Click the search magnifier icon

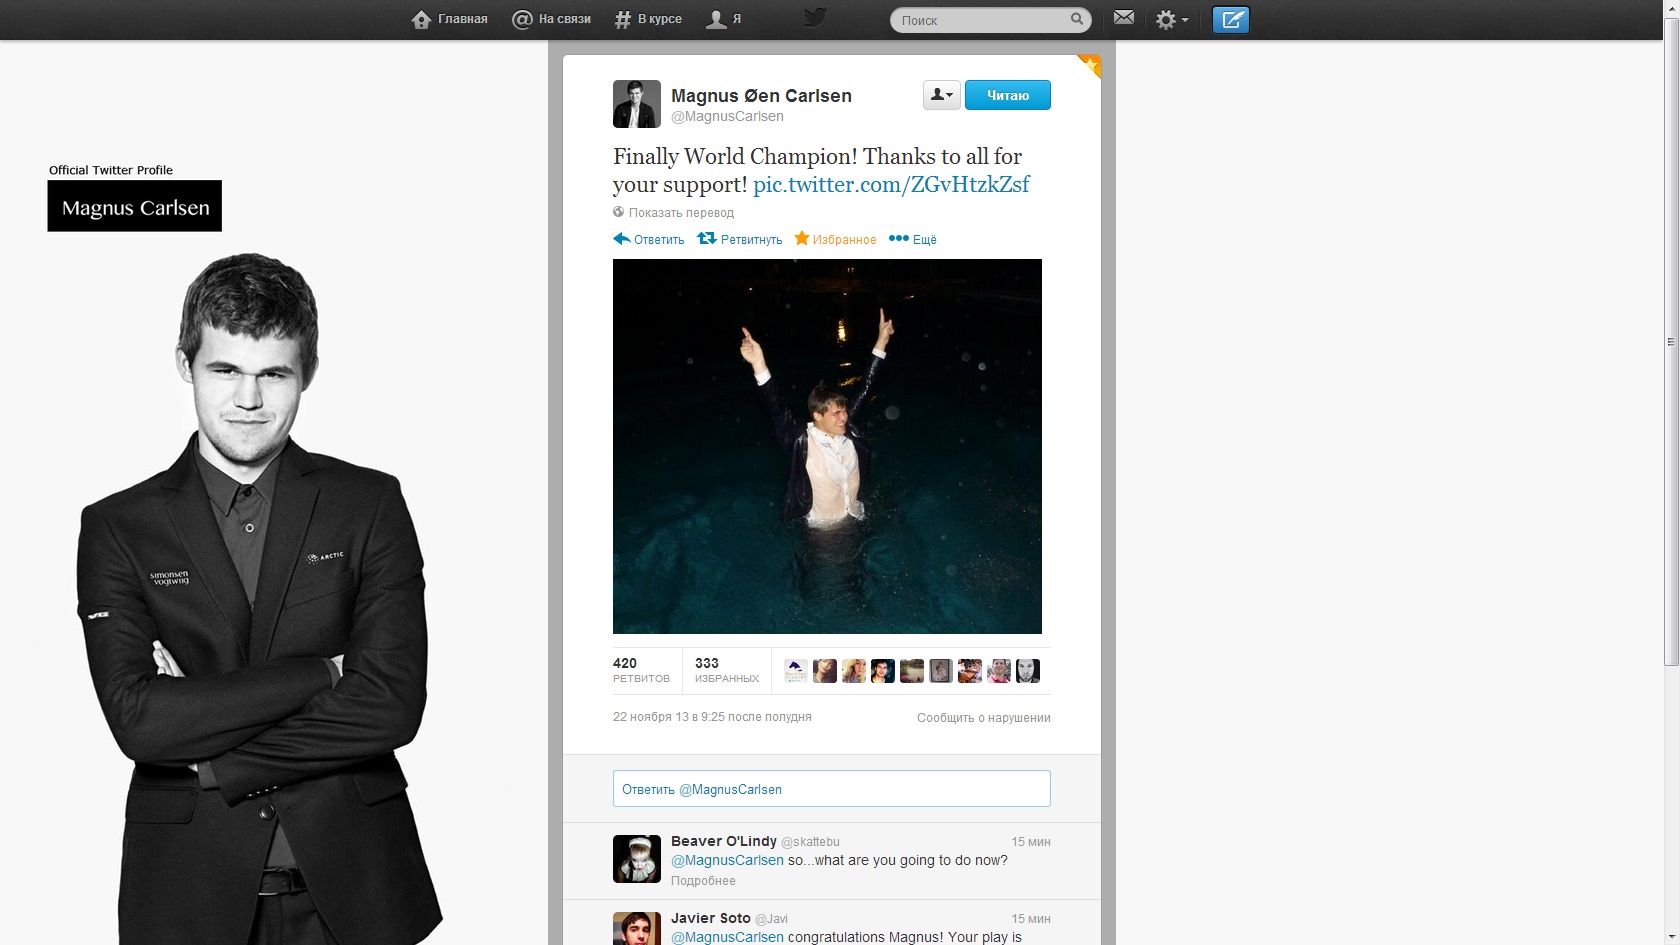1077,19
